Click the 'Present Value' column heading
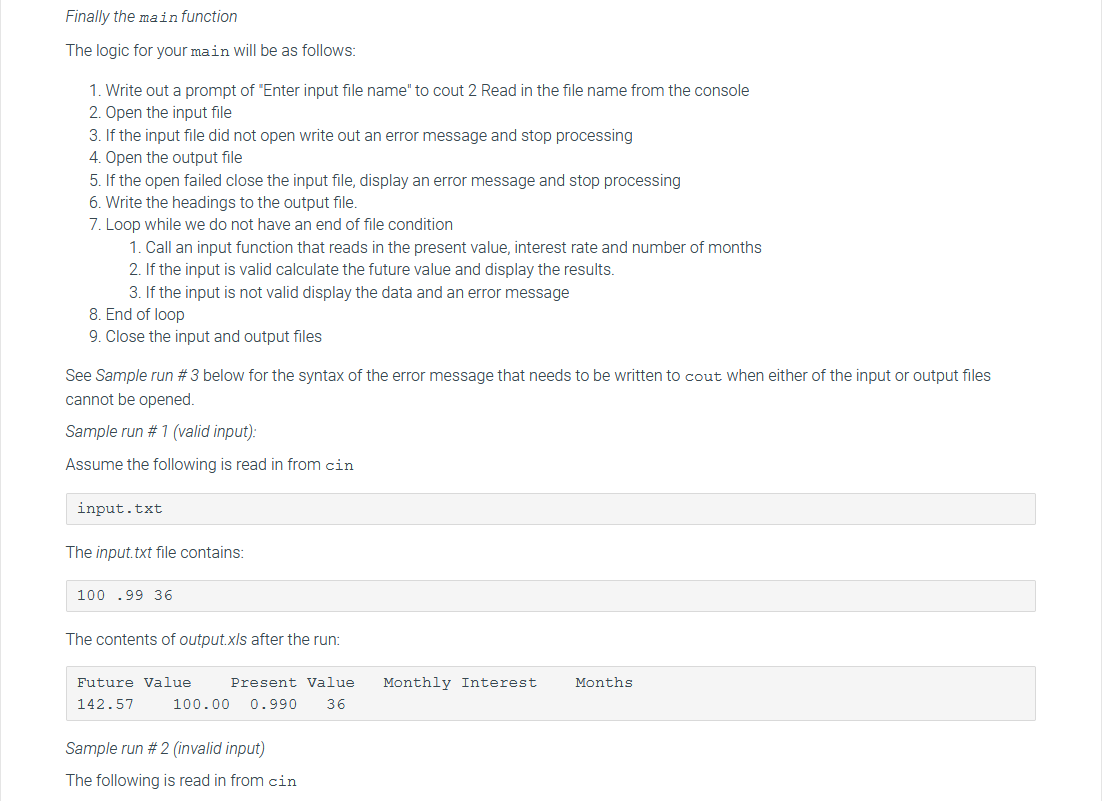The image size is (1102, 801). tap(292, 682)
